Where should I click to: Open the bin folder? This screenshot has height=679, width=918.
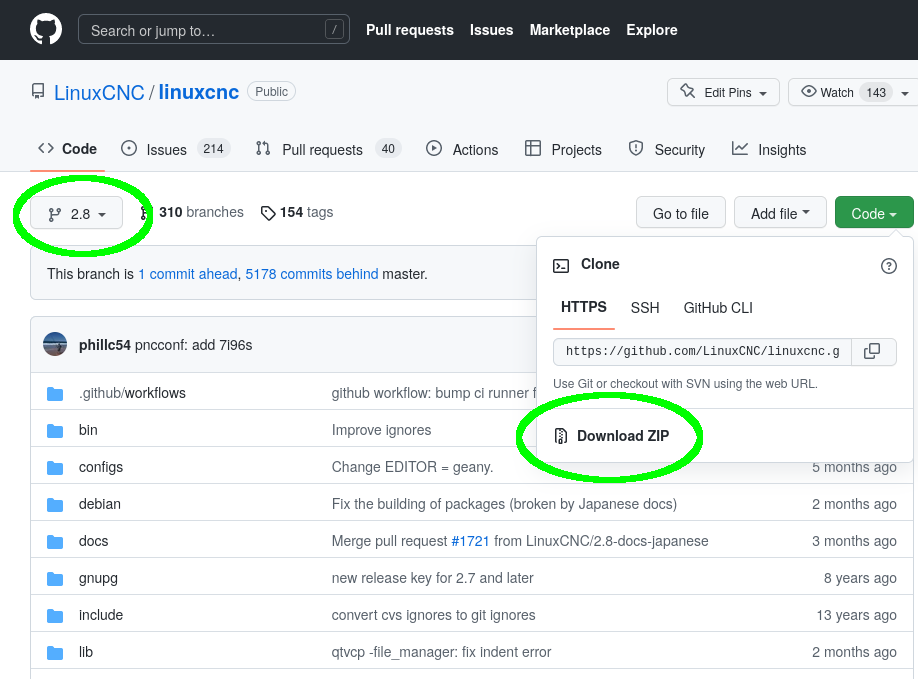coord(88,430)
